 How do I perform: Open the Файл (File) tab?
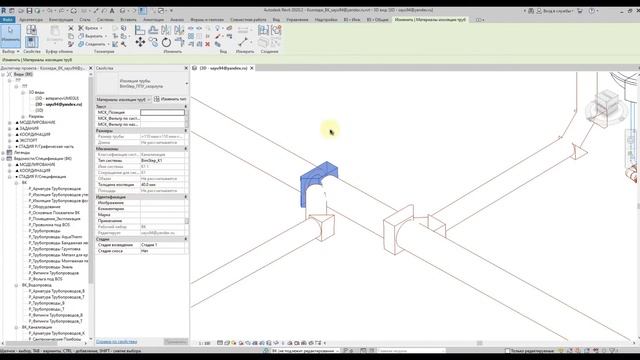[x=7, y=20]
